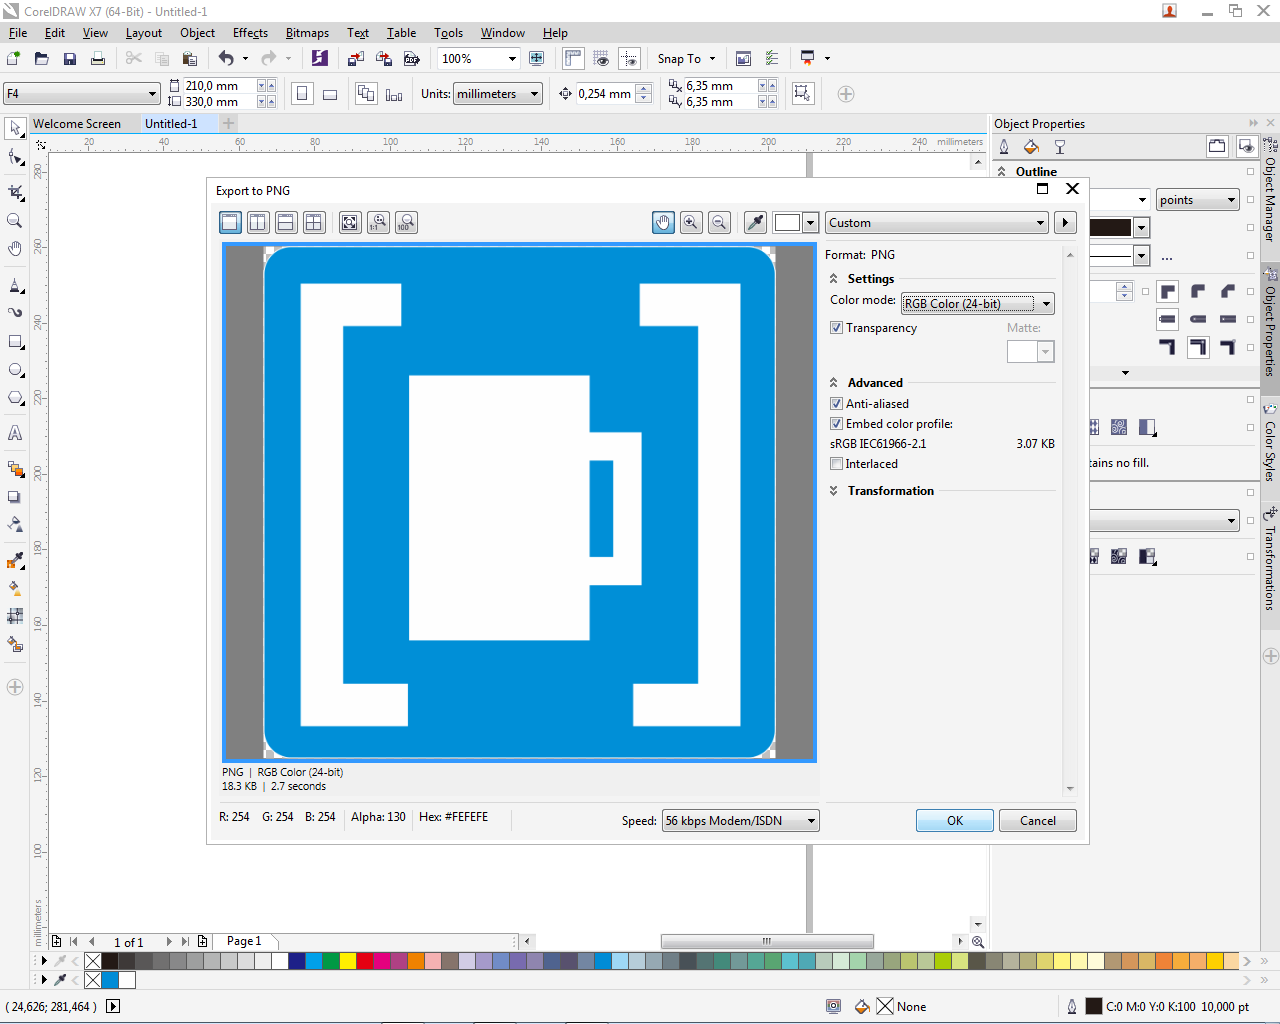Select the Polygon tool in the toolbox
Screen dimensions: 1280x1024
pyautogui.click(x=15, y=398)
